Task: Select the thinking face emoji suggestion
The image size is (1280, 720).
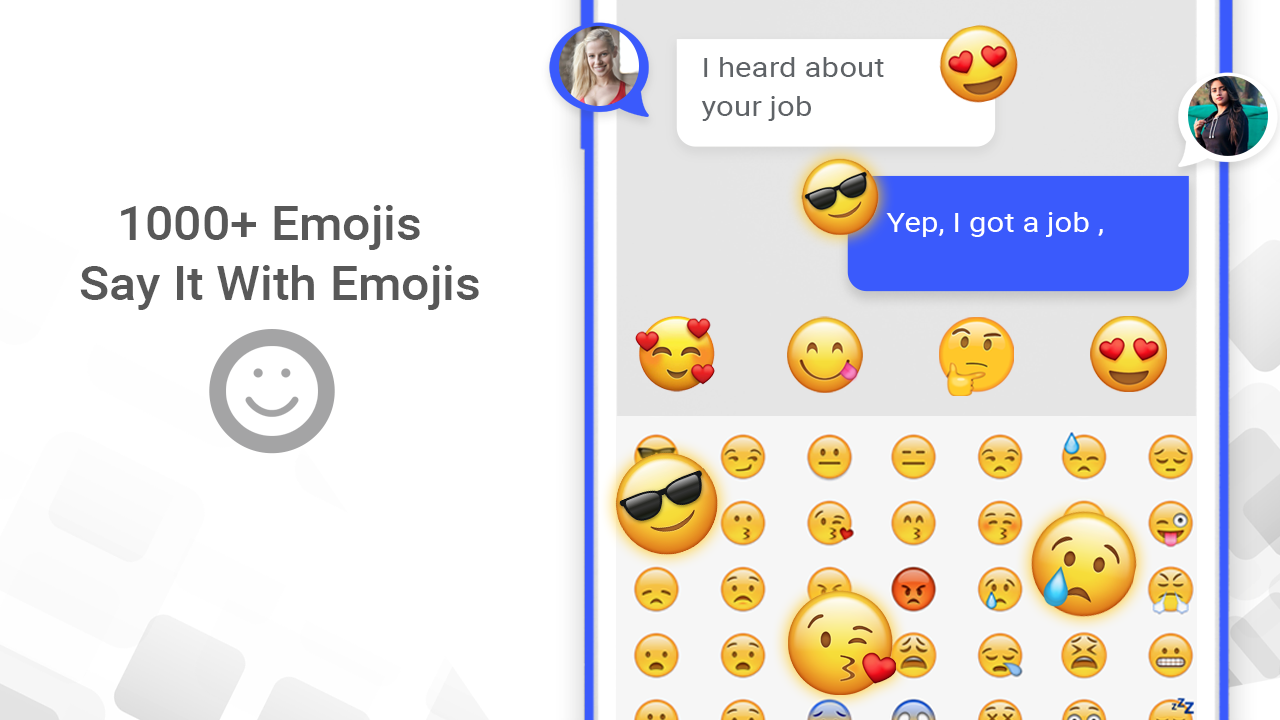Action: click(975, 357)
